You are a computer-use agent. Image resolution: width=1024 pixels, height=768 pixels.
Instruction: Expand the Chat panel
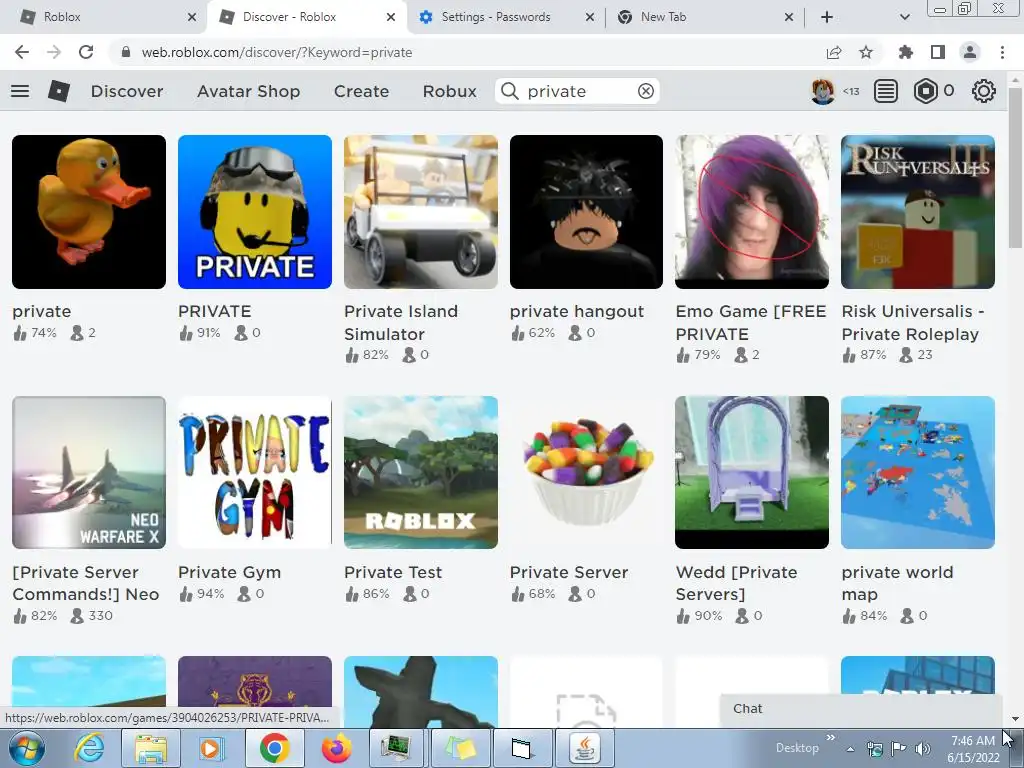[x=861, y=709]
